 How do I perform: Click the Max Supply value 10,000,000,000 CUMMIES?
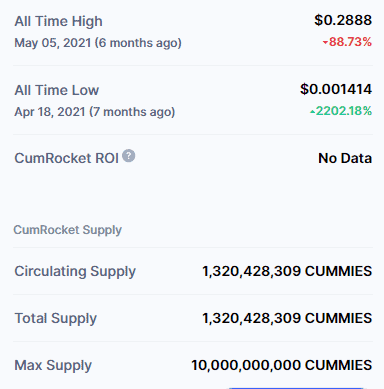pyautogui.click(x=282, y=365)
